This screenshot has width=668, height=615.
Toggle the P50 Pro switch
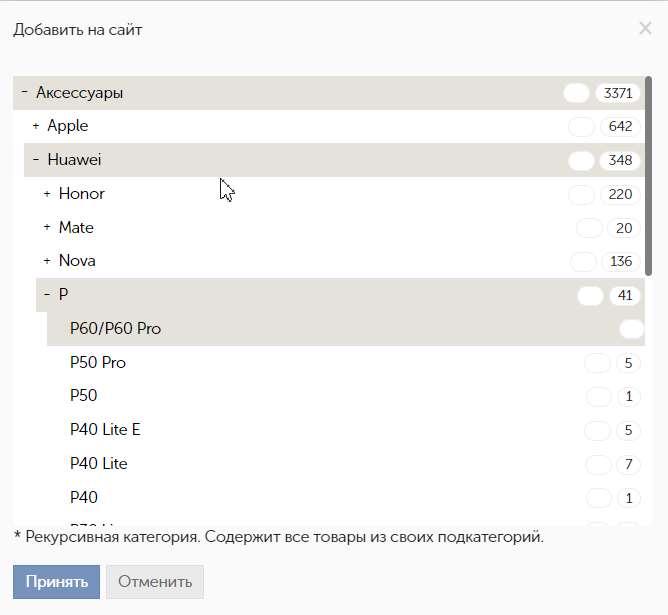[x=597, y=363]
